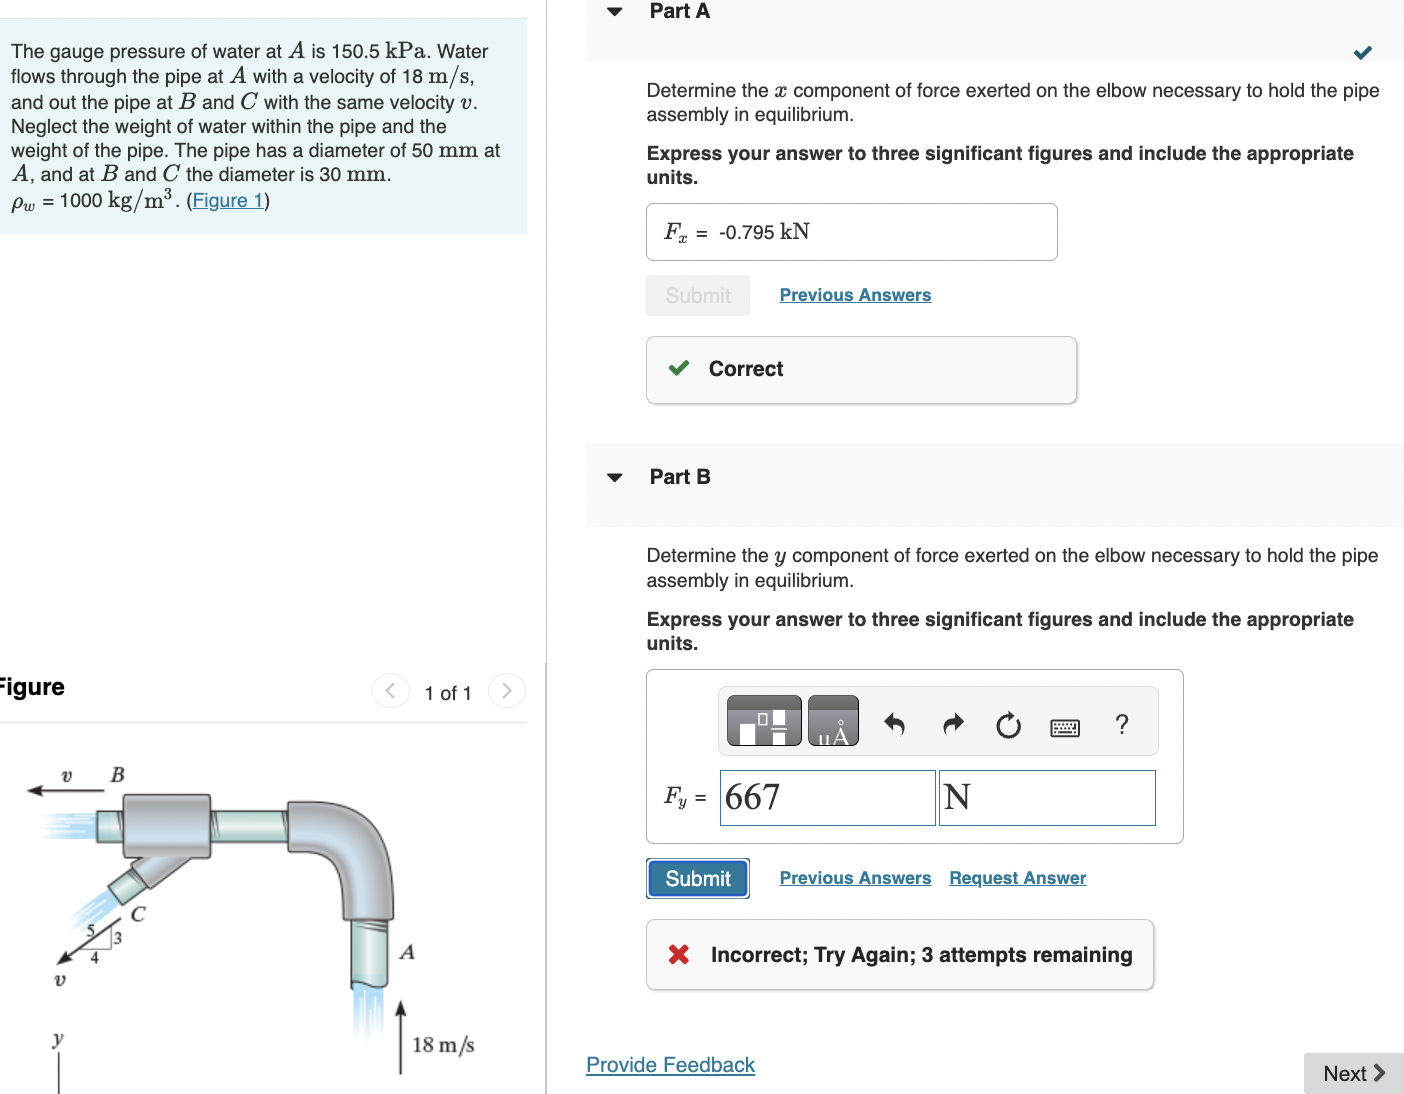Click the next figure arrow

507,690
